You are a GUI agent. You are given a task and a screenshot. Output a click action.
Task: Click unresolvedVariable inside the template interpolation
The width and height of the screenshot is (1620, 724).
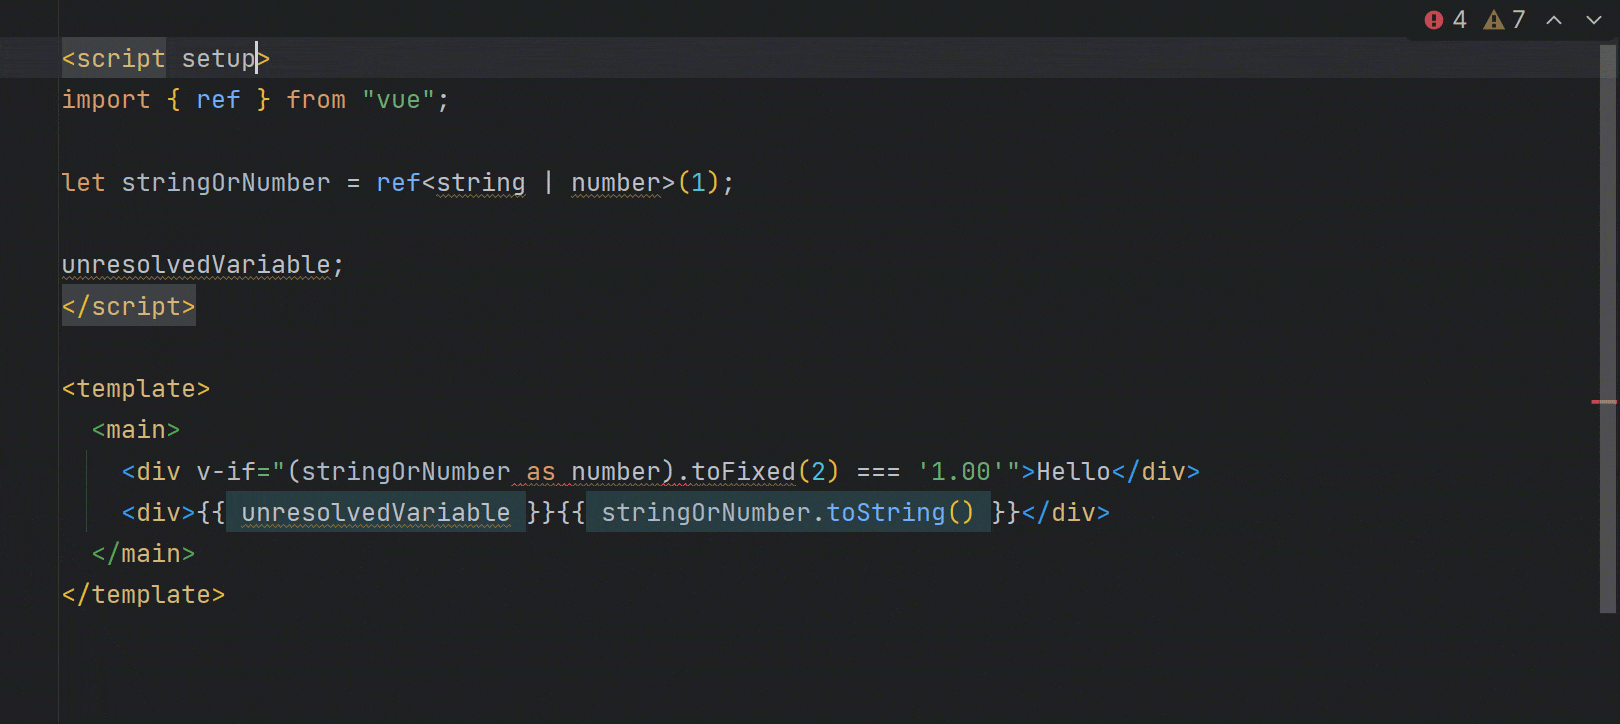click(375, 513)
